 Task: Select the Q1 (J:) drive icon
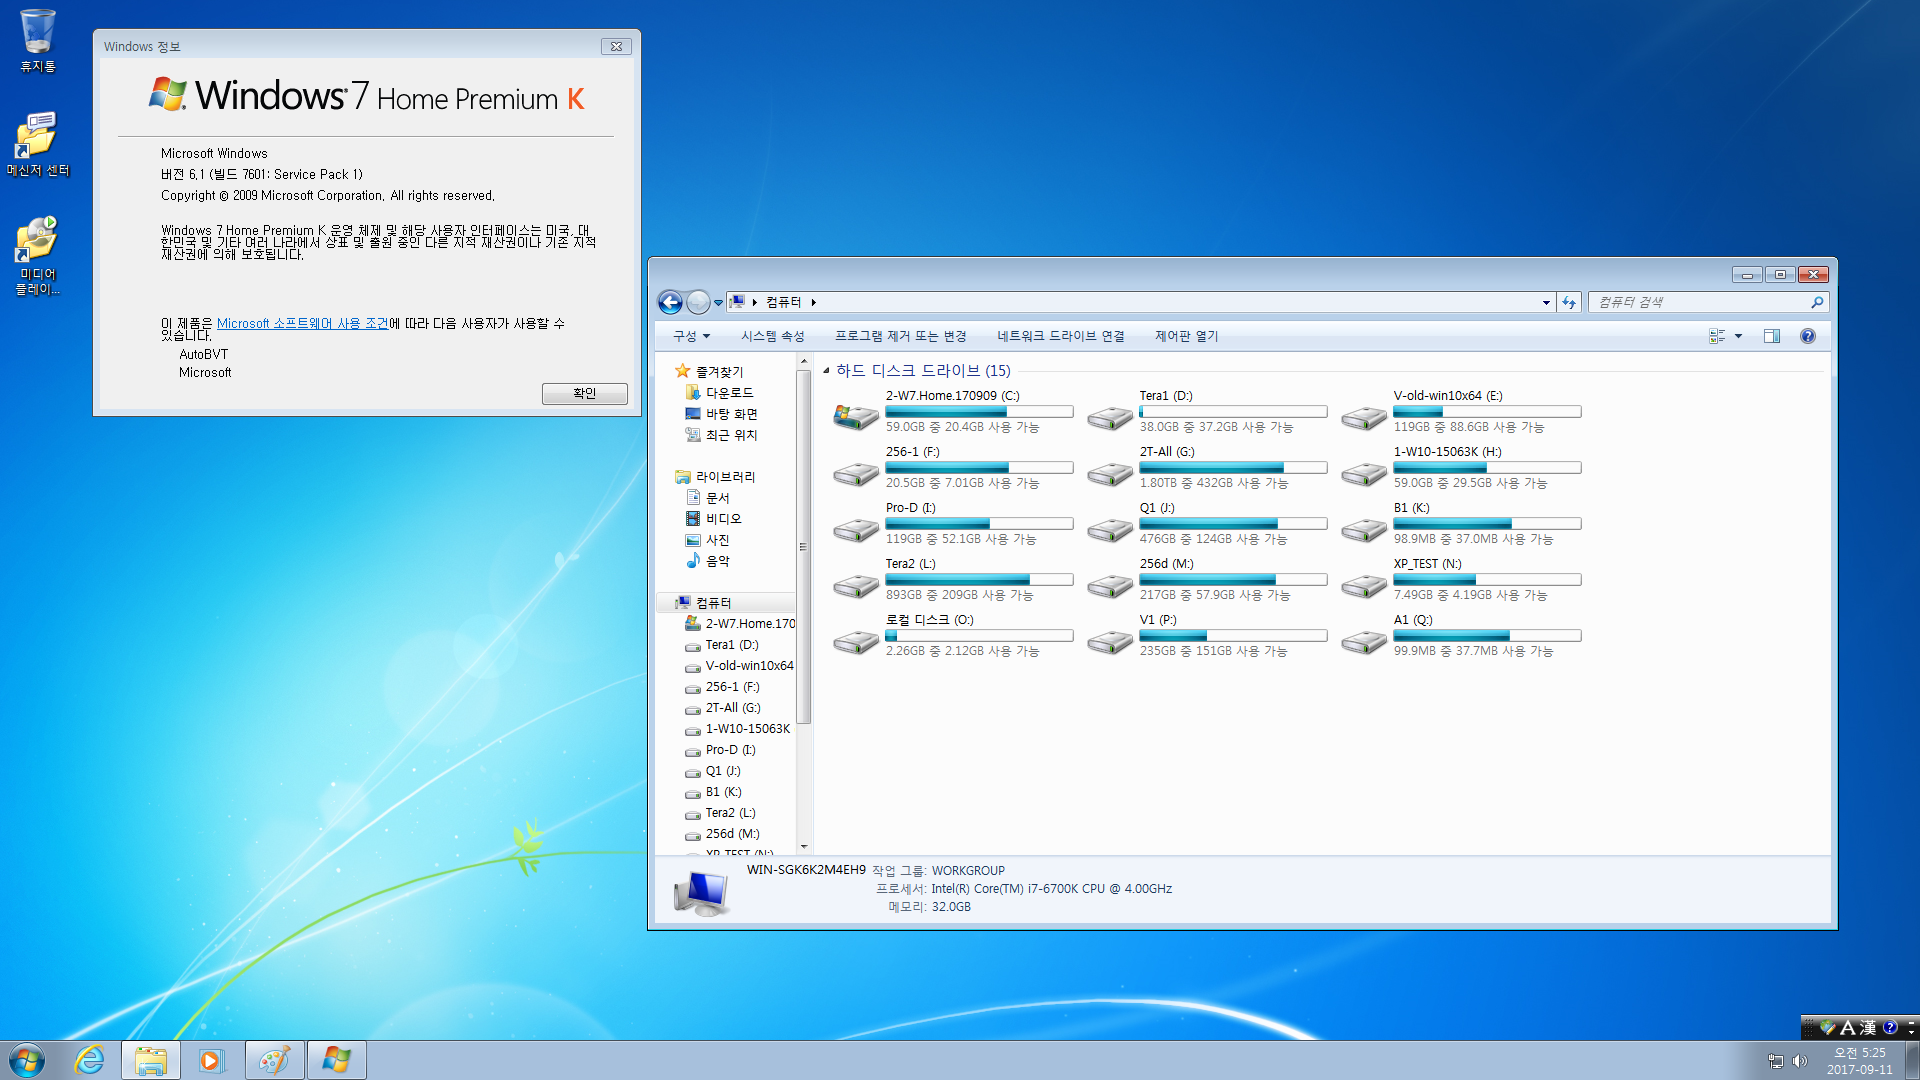click(x=1110, y=528)
